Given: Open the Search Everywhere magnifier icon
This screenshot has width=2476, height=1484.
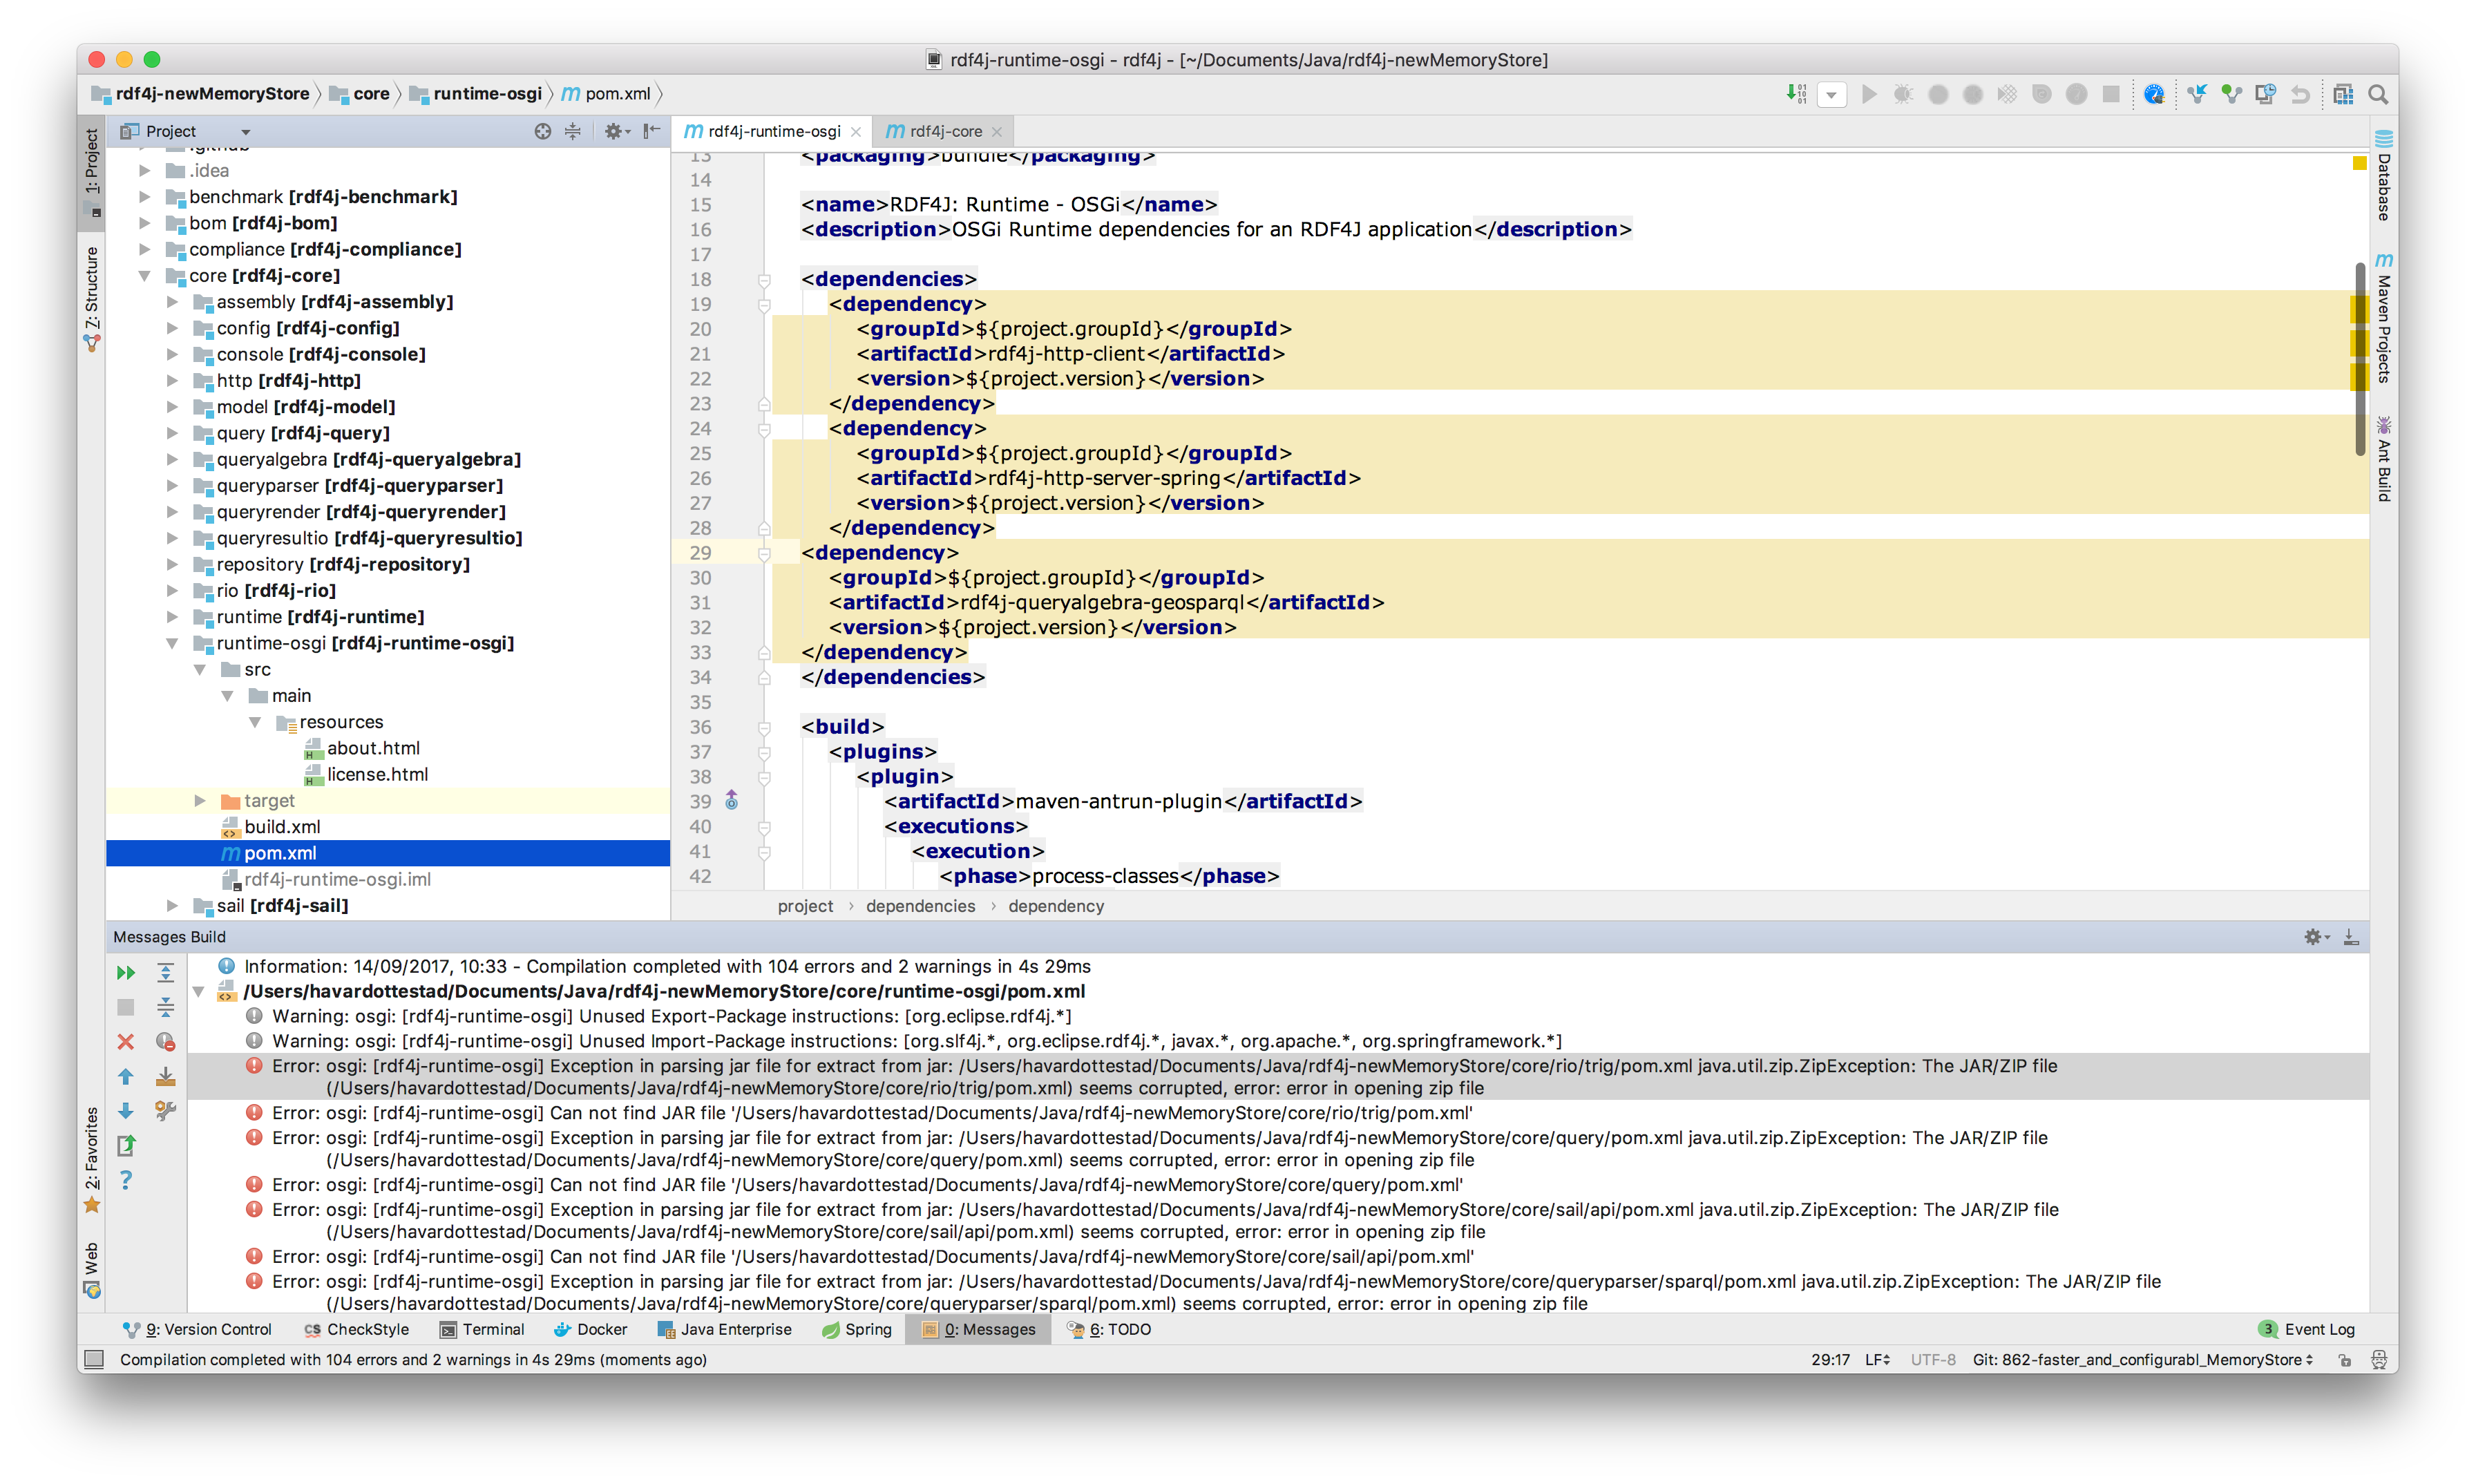Looking at the screenshot, I should coord(2379,94).
